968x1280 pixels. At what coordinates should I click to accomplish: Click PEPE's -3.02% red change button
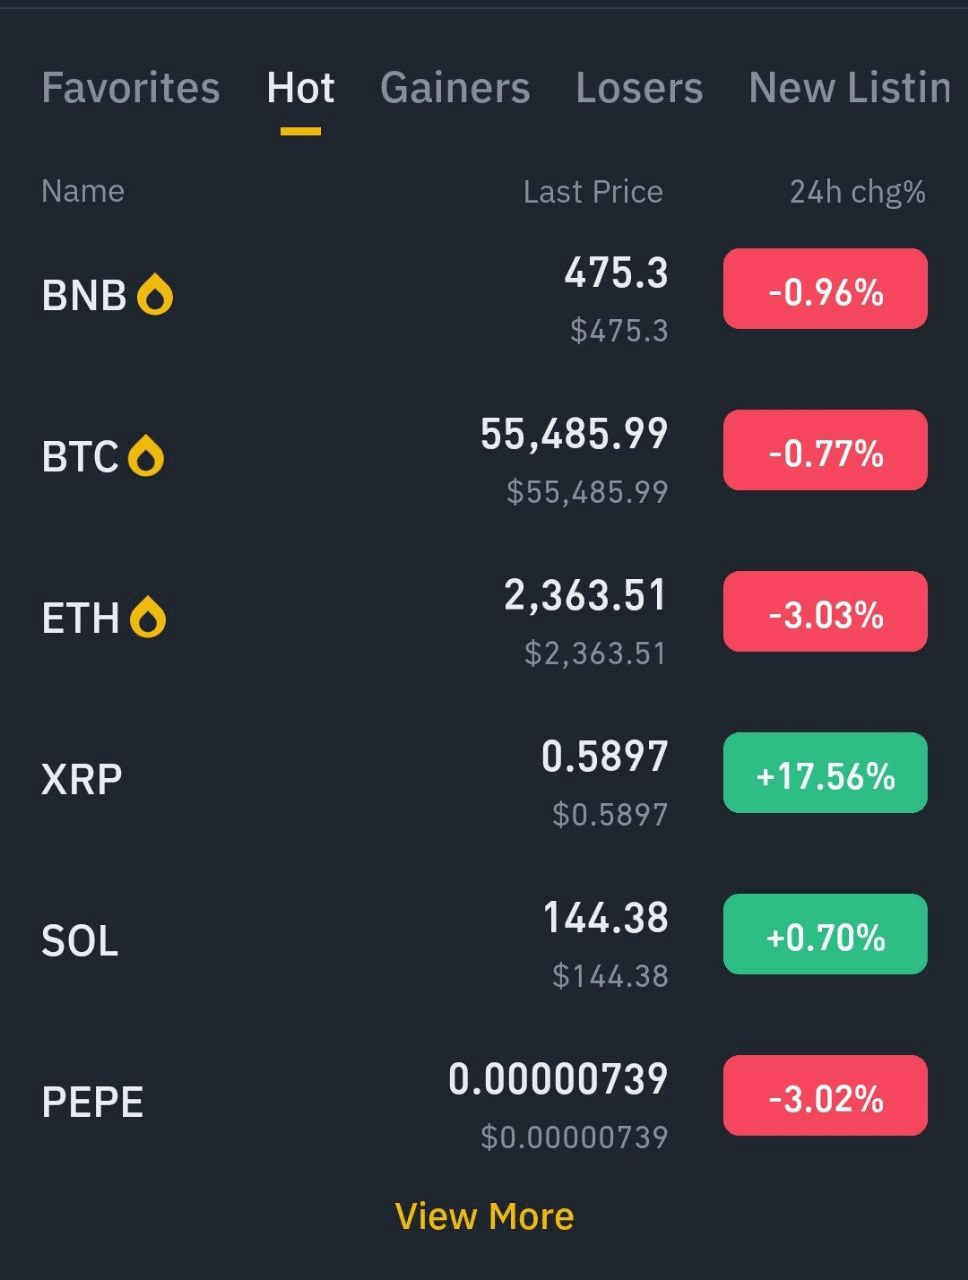(x=825, y=1095)
